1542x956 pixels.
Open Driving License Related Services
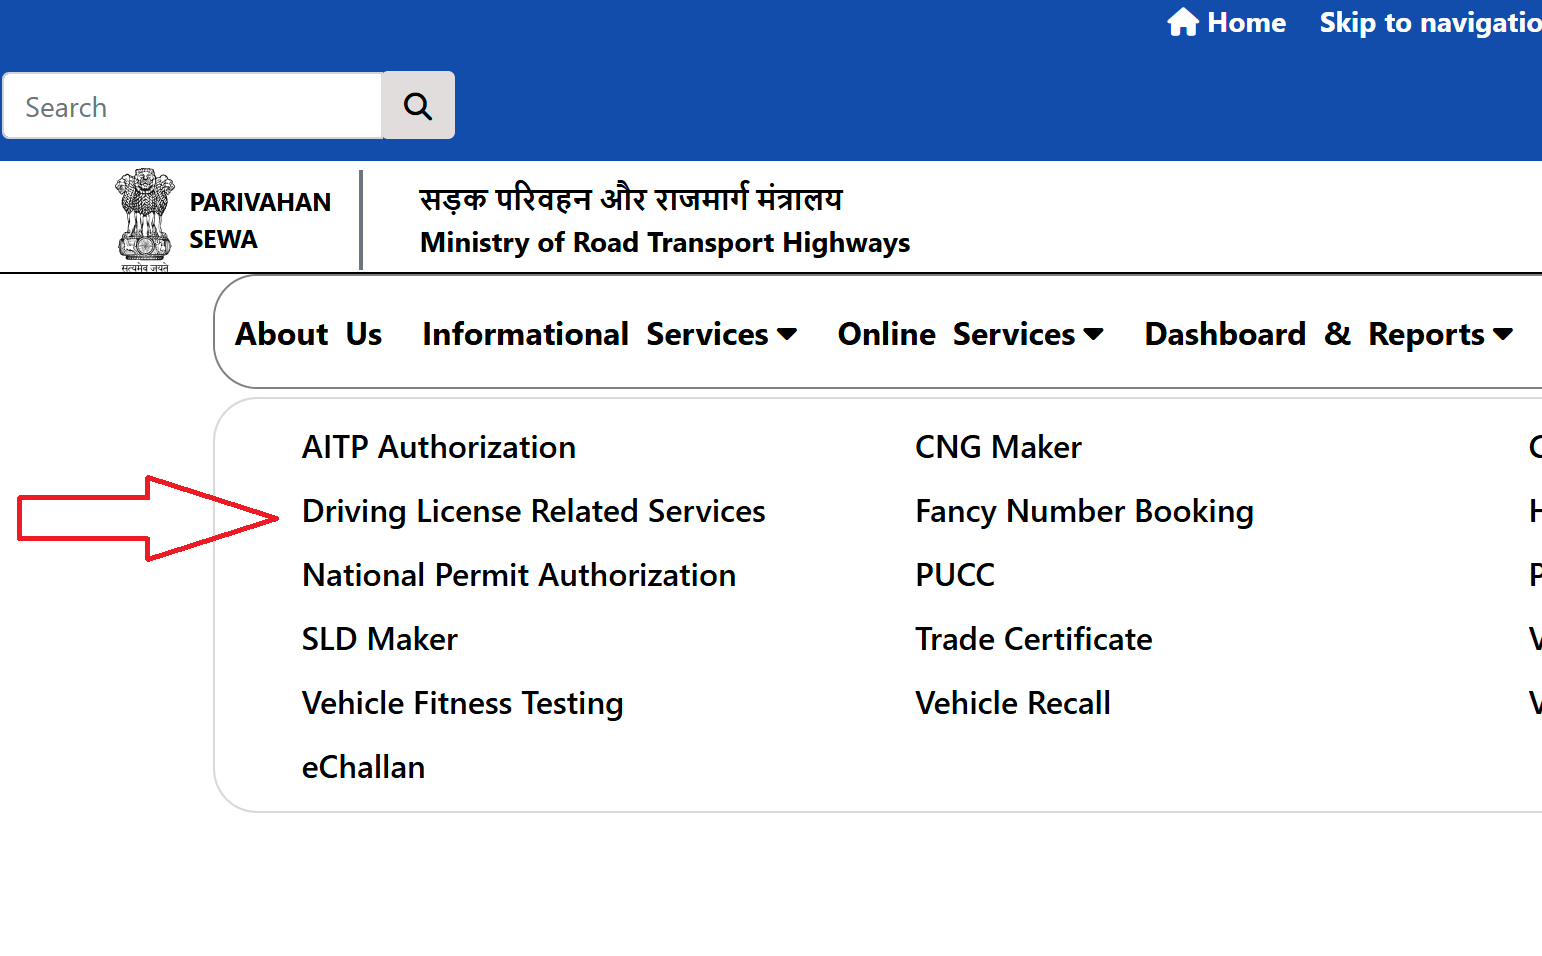point(533,511)
